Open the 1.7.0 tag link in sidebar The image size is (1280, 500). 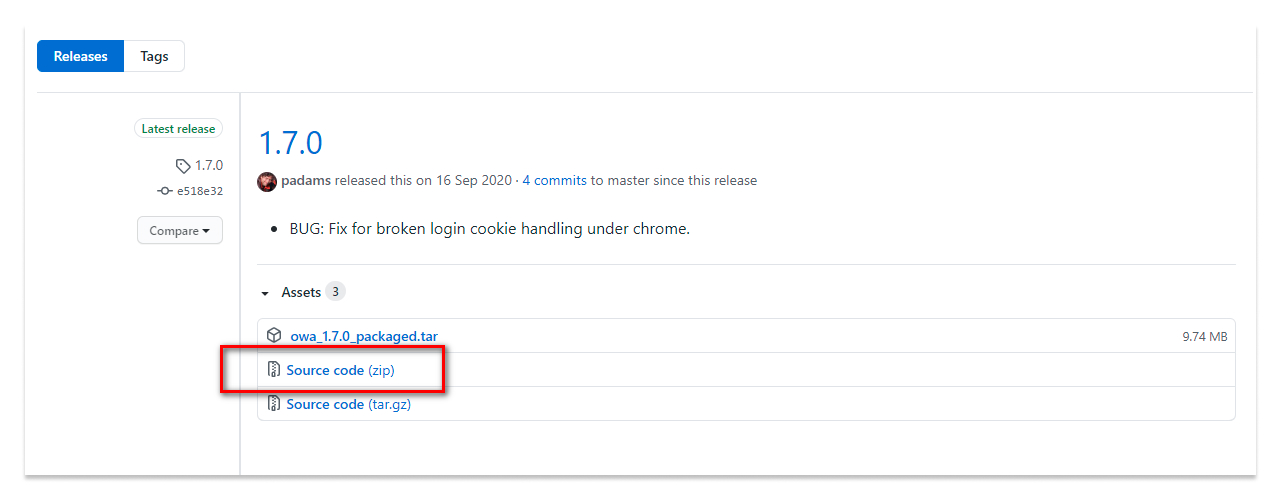(x=209, y=166)
